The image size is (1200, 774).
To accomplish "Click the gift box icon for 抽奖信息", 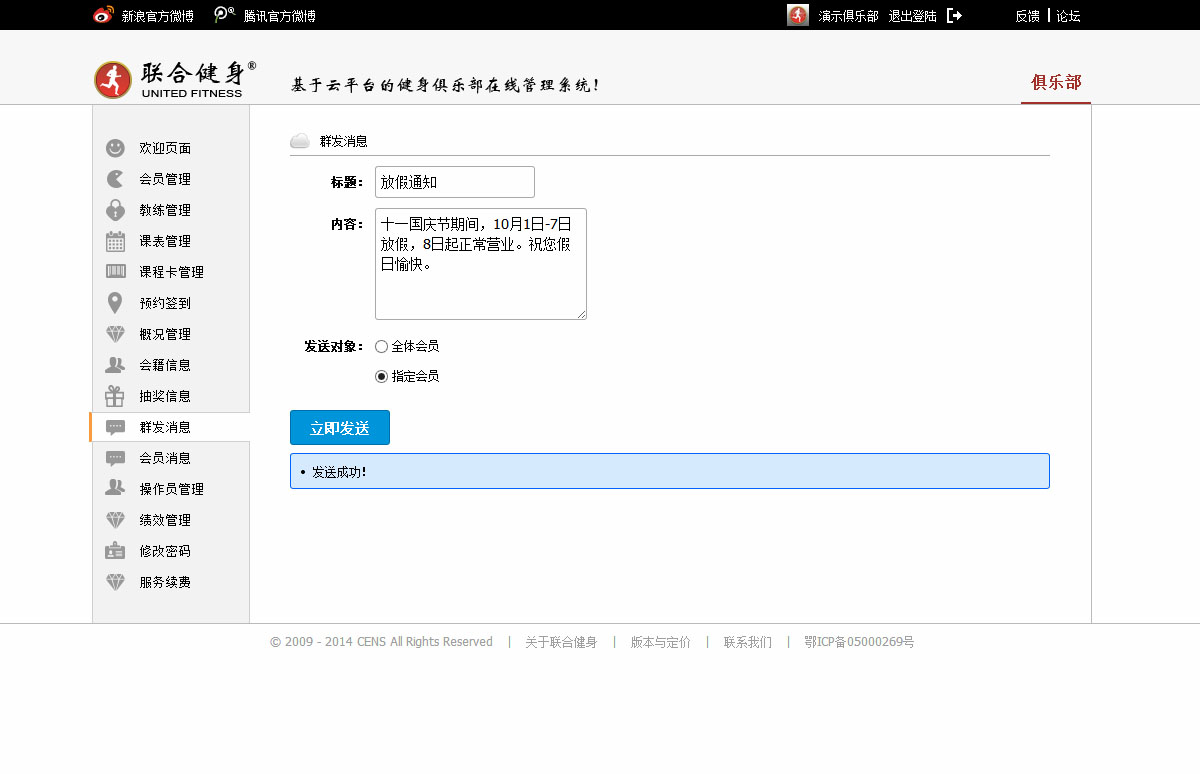I will point(116,396).
